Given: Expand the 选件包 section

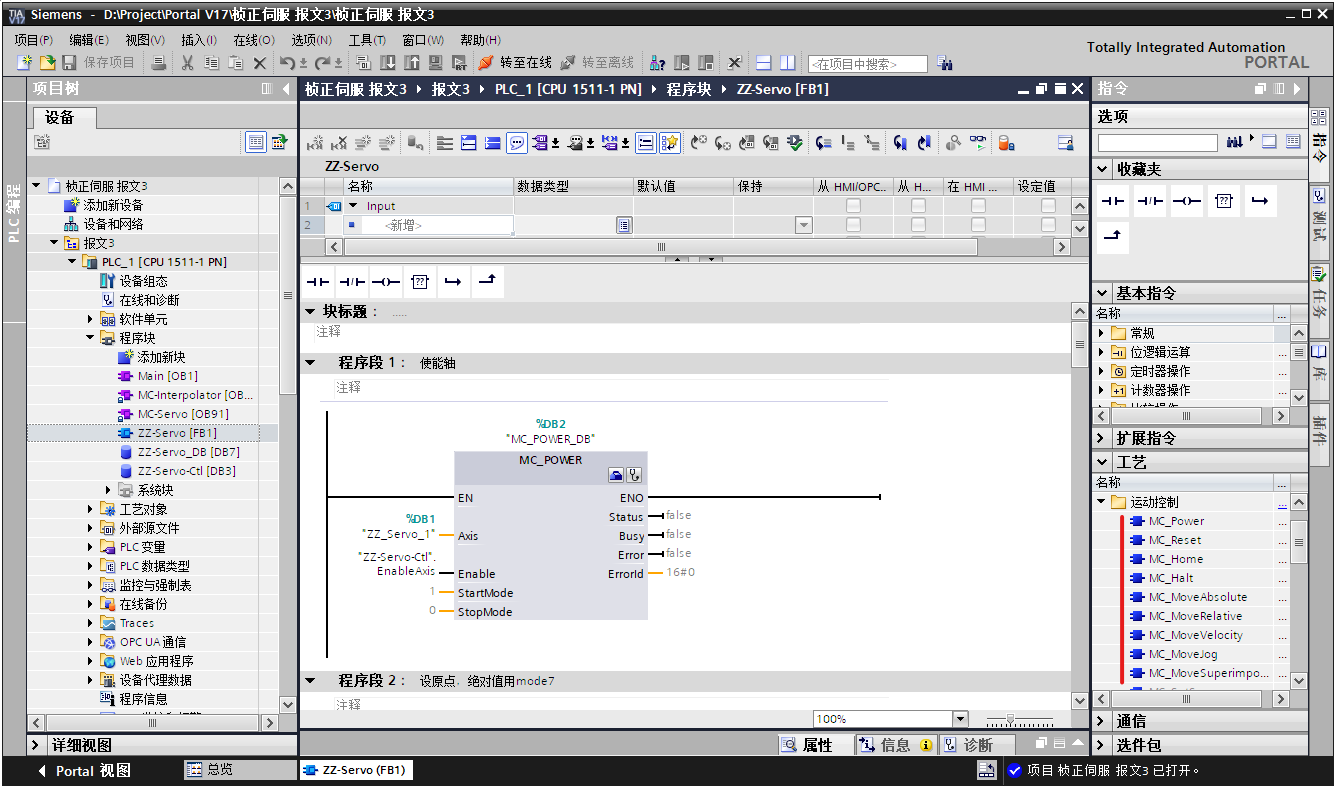Looking at the screenshot, I should tap(1102, 745).
